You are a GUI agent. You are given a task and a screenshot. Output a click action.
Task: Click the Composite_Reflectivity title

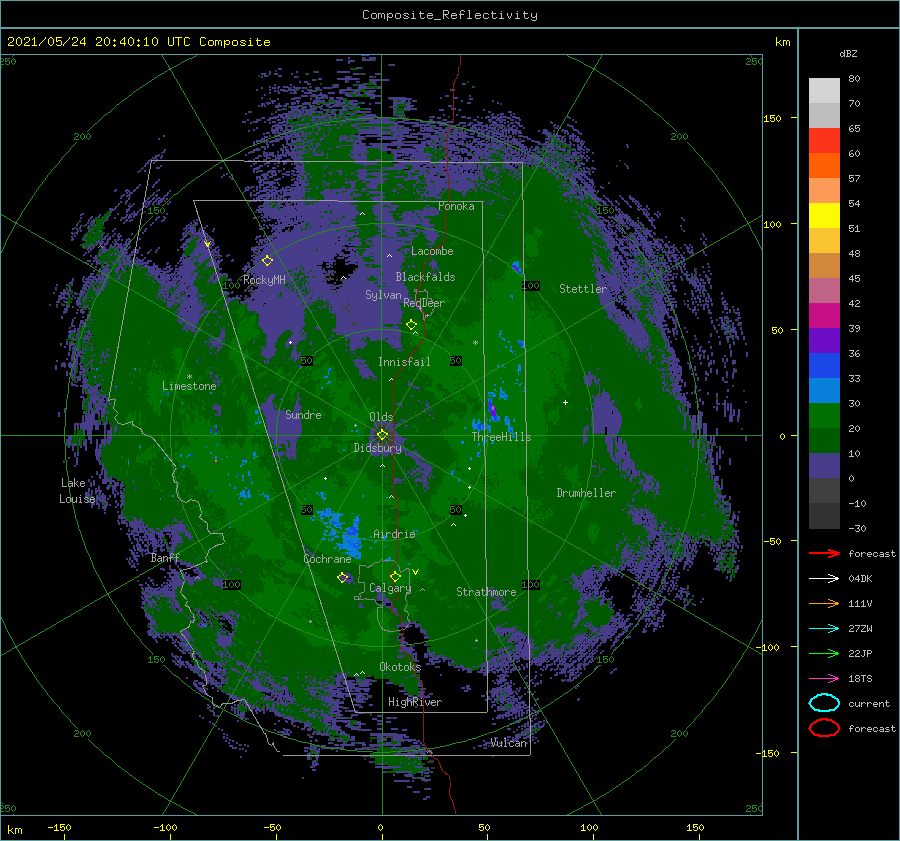450,15
